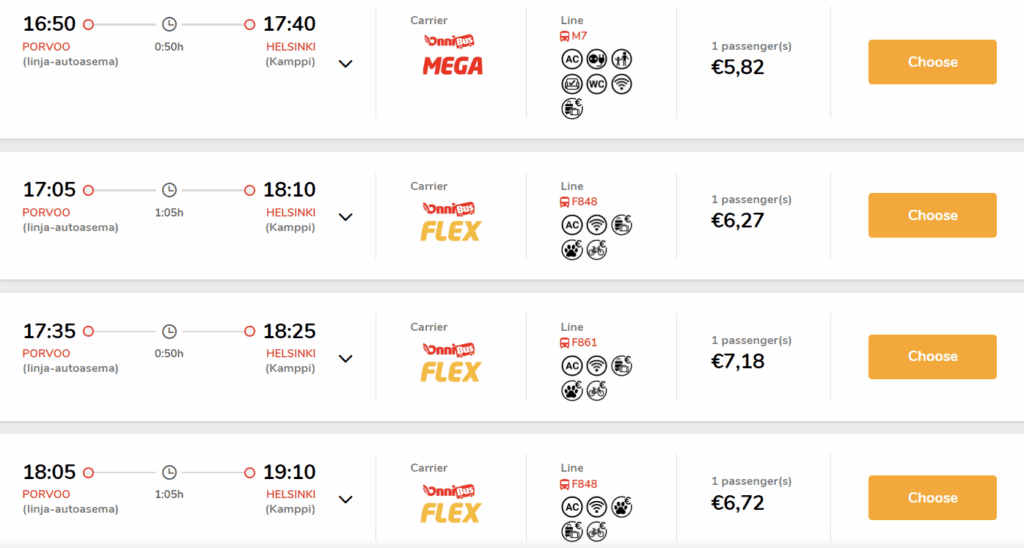The width and height of the screenshot is (1024, 548).
Task: Click the pet paw icon on the 17:05 bus
Action: 571,250
